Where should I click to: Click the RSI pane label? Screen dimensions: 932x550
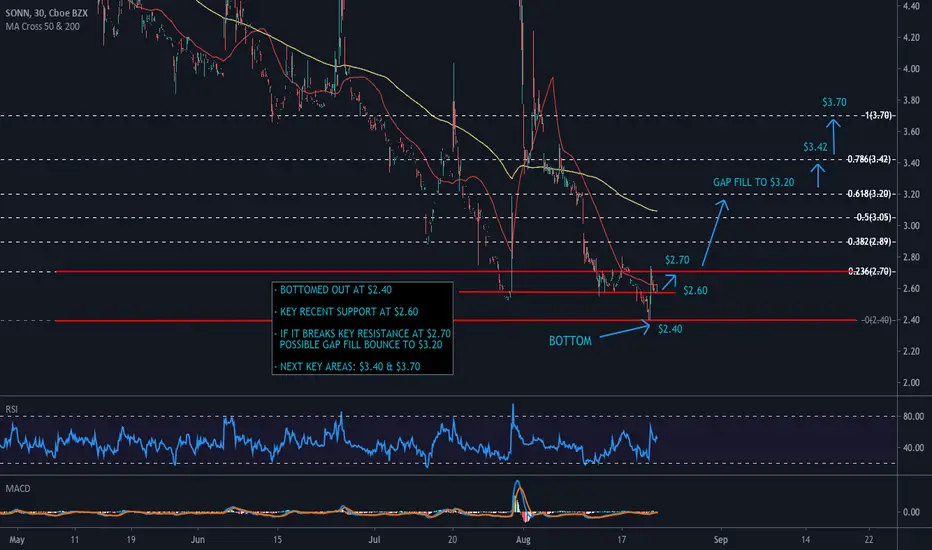pyautogui.click(x=11, y=409)
